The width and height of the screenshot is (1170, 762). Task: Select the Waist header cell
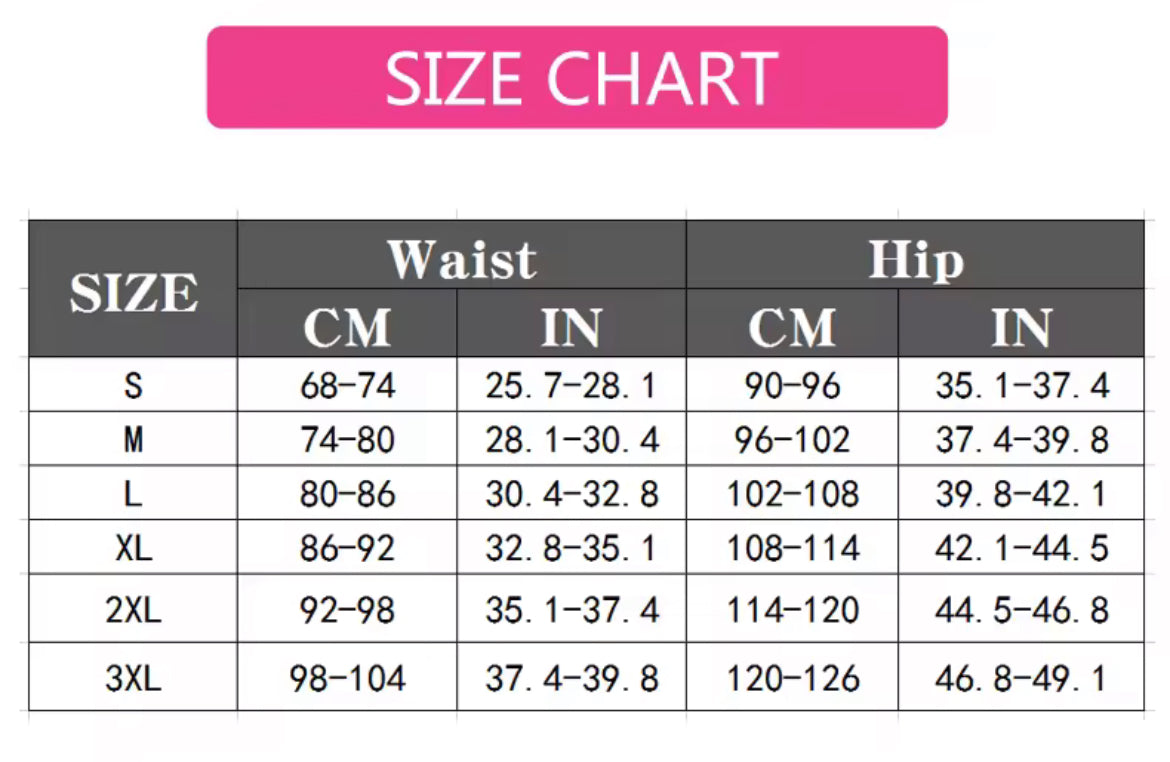462,258
